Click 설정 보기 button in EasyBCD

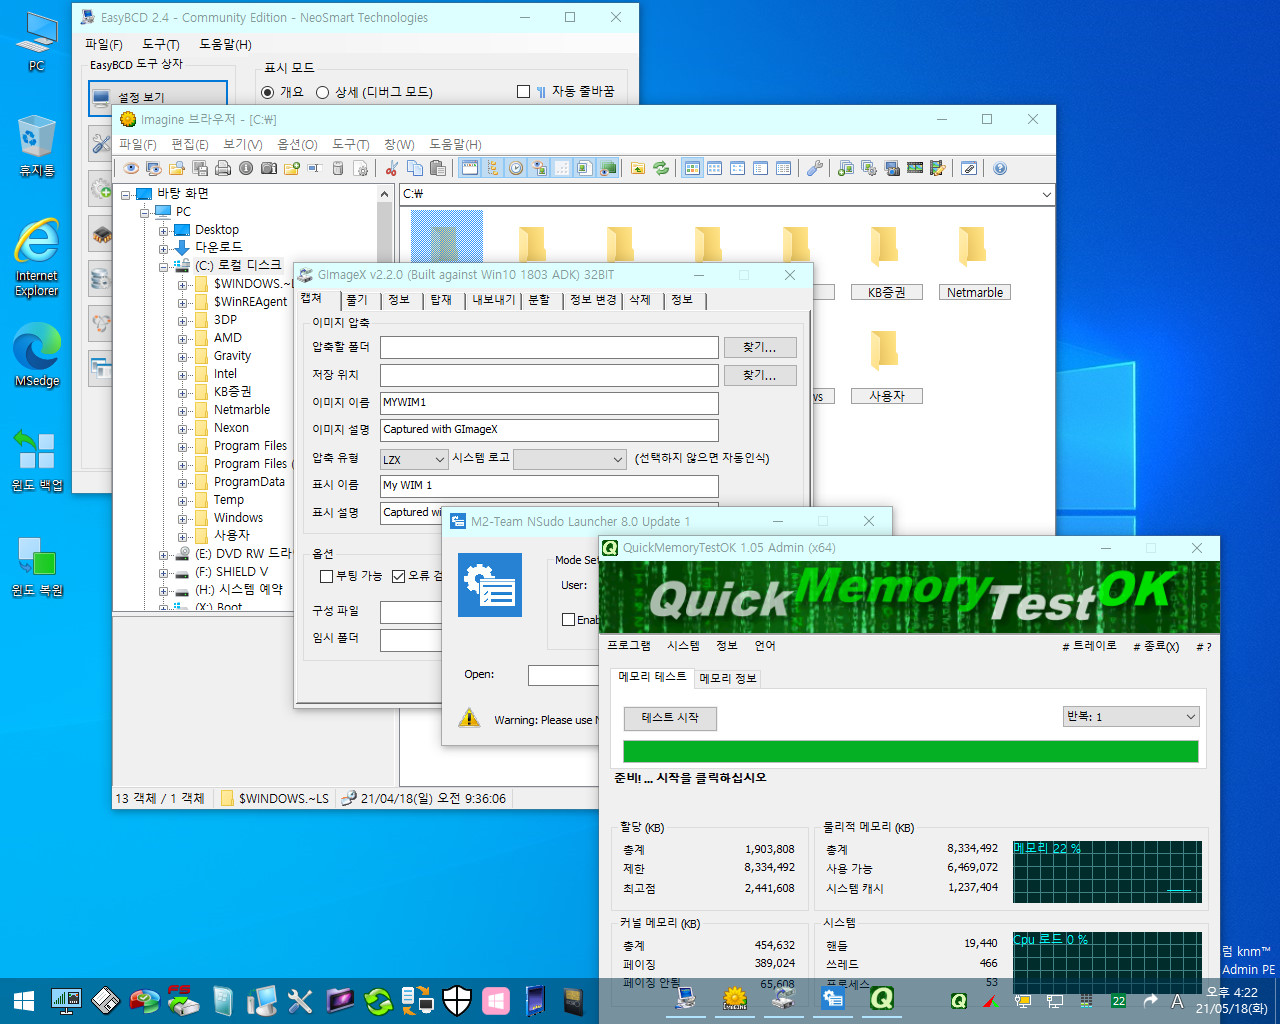(158, 96)
